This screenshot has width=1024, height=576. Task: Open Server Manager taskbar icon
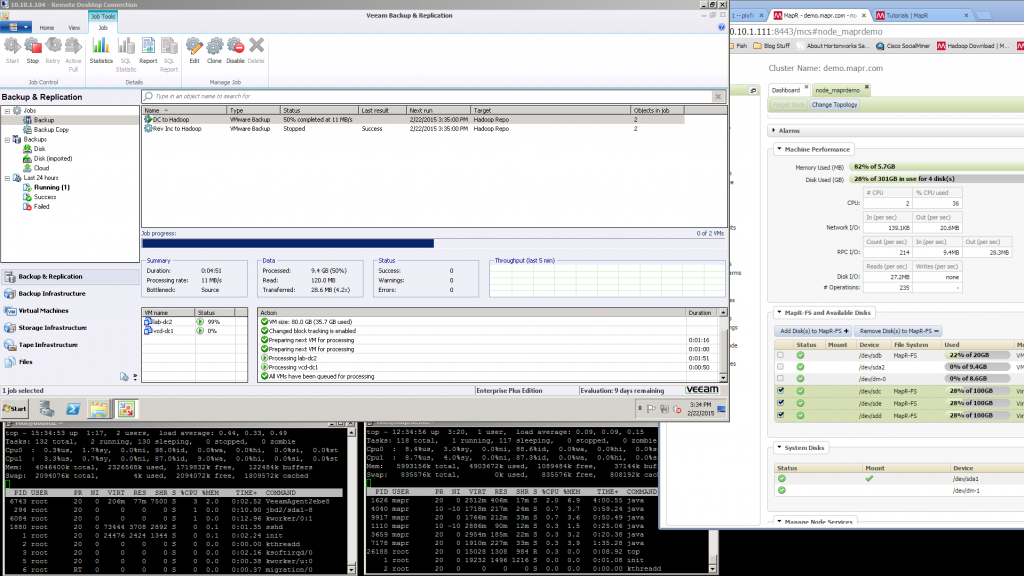point(46,409)
